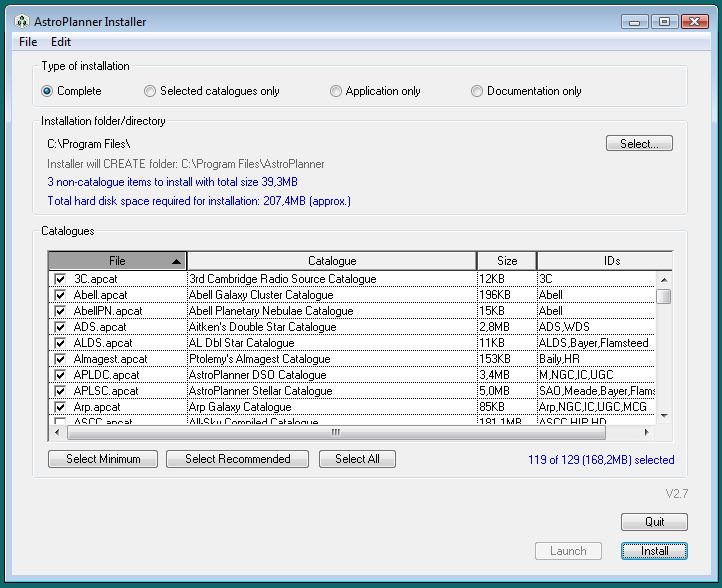Click the vertical scrollbar thumb in catalogues
Screen dimensions: 722x588
(x=664, y=296)
